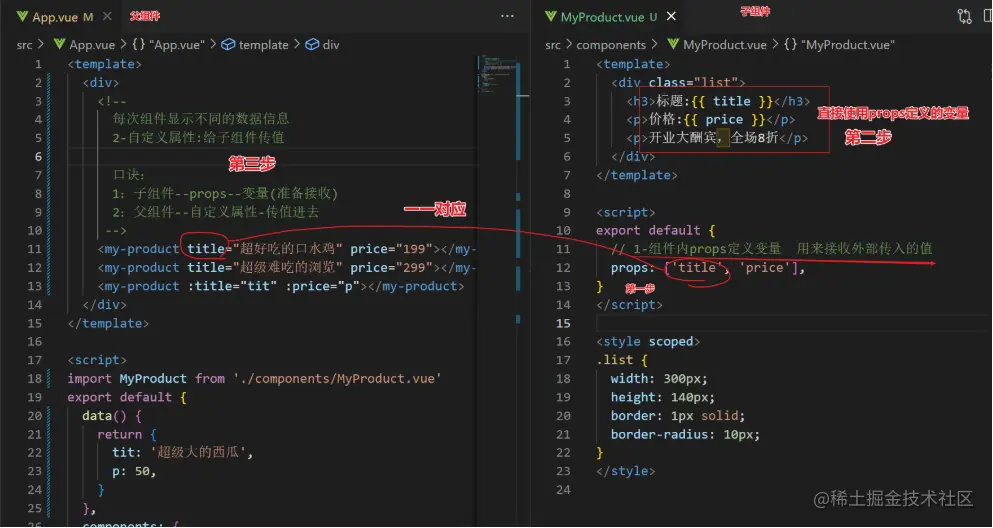
Task: Click line number 15 in the MyProduct.vue gutter
Action: (x=563, y=323)
